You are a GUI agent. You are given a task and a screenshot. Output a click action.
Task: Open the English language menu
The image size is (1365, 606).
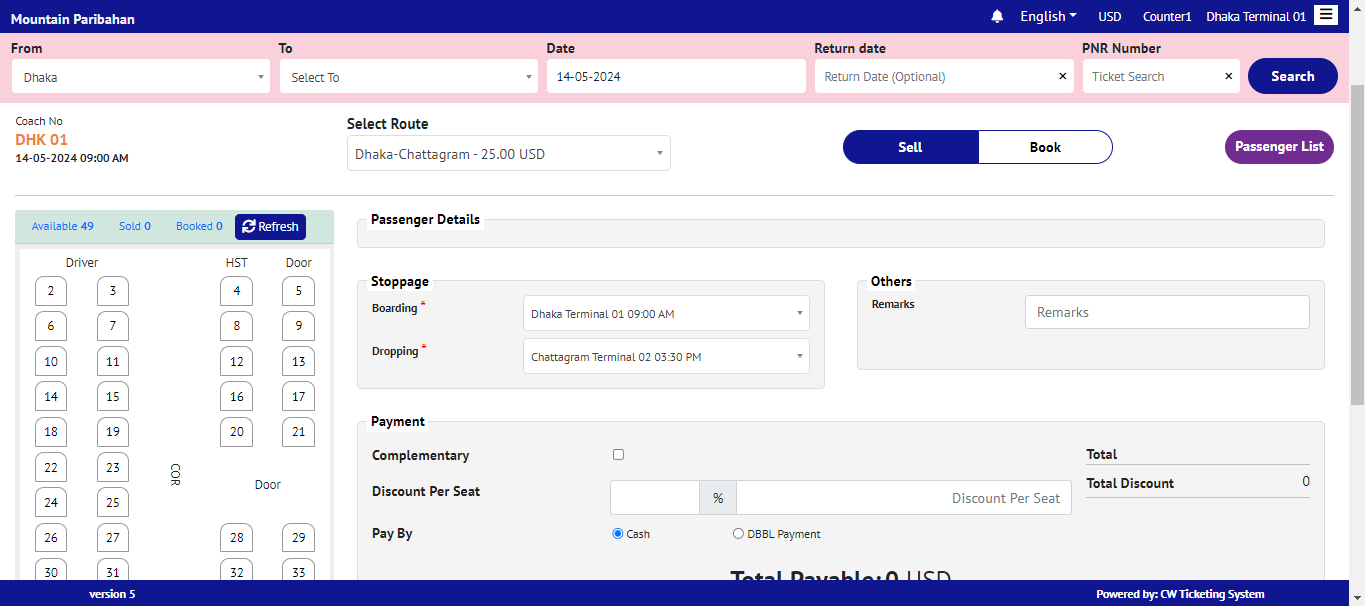(1048, 16)
